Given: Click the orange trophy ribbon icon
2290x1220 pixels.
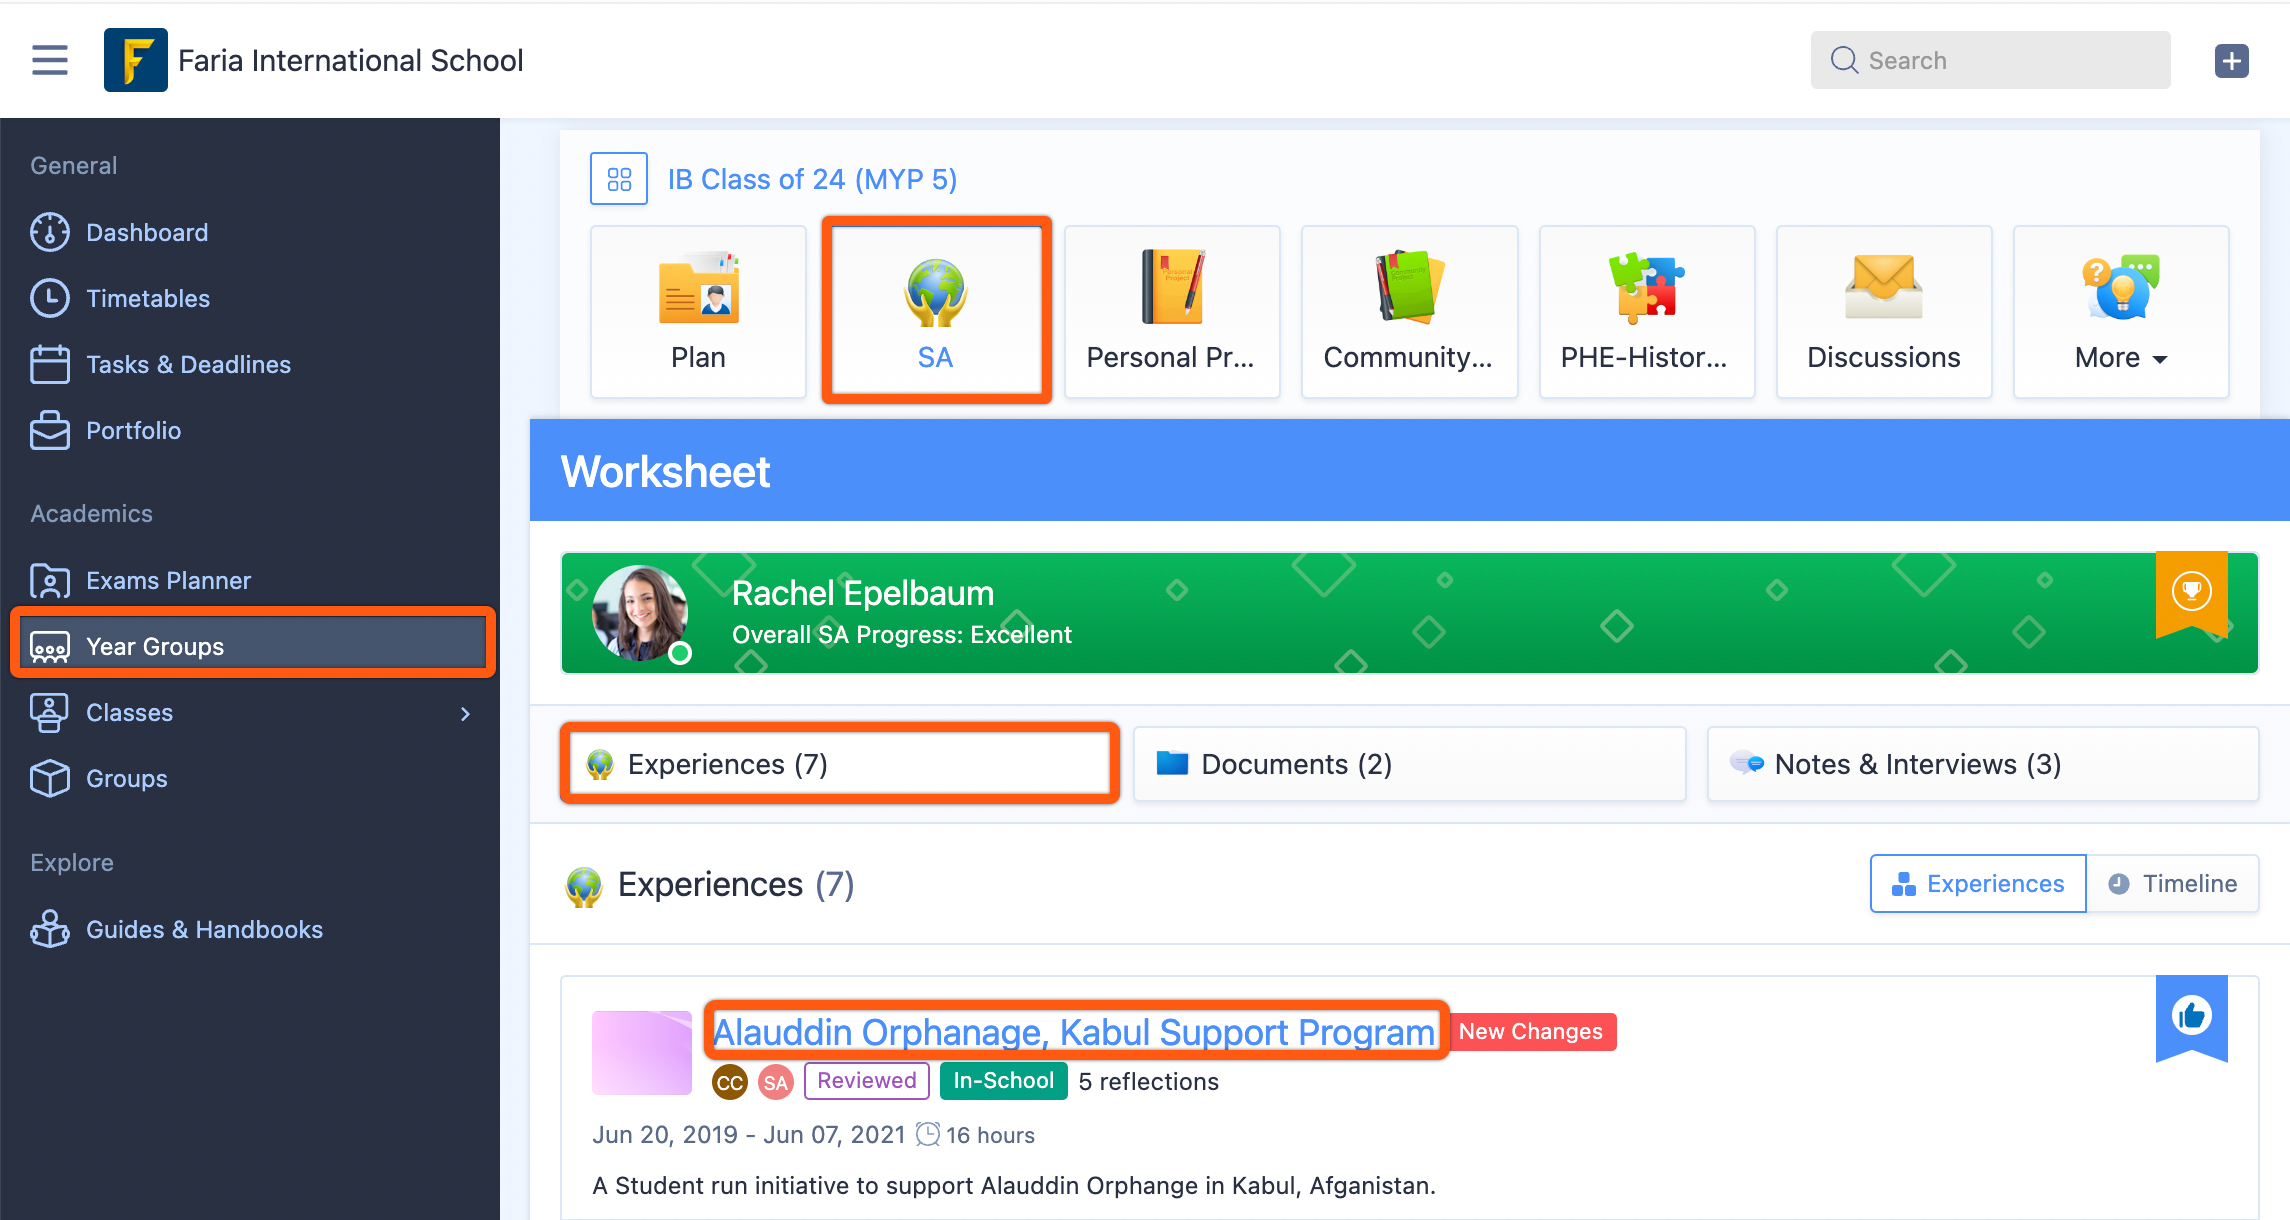Looking at the screenshot, I should click(x=2191, y=592).
